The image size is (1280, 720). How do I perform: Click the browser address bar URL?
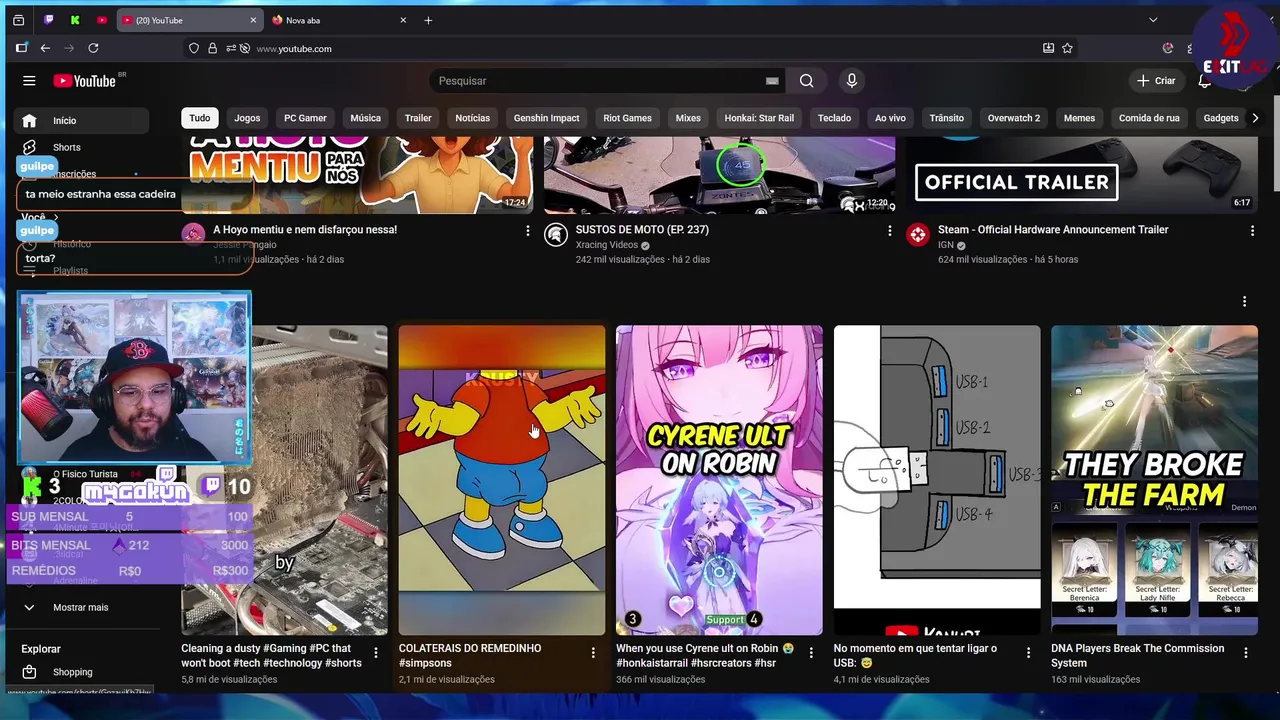[x=294, y=48]
